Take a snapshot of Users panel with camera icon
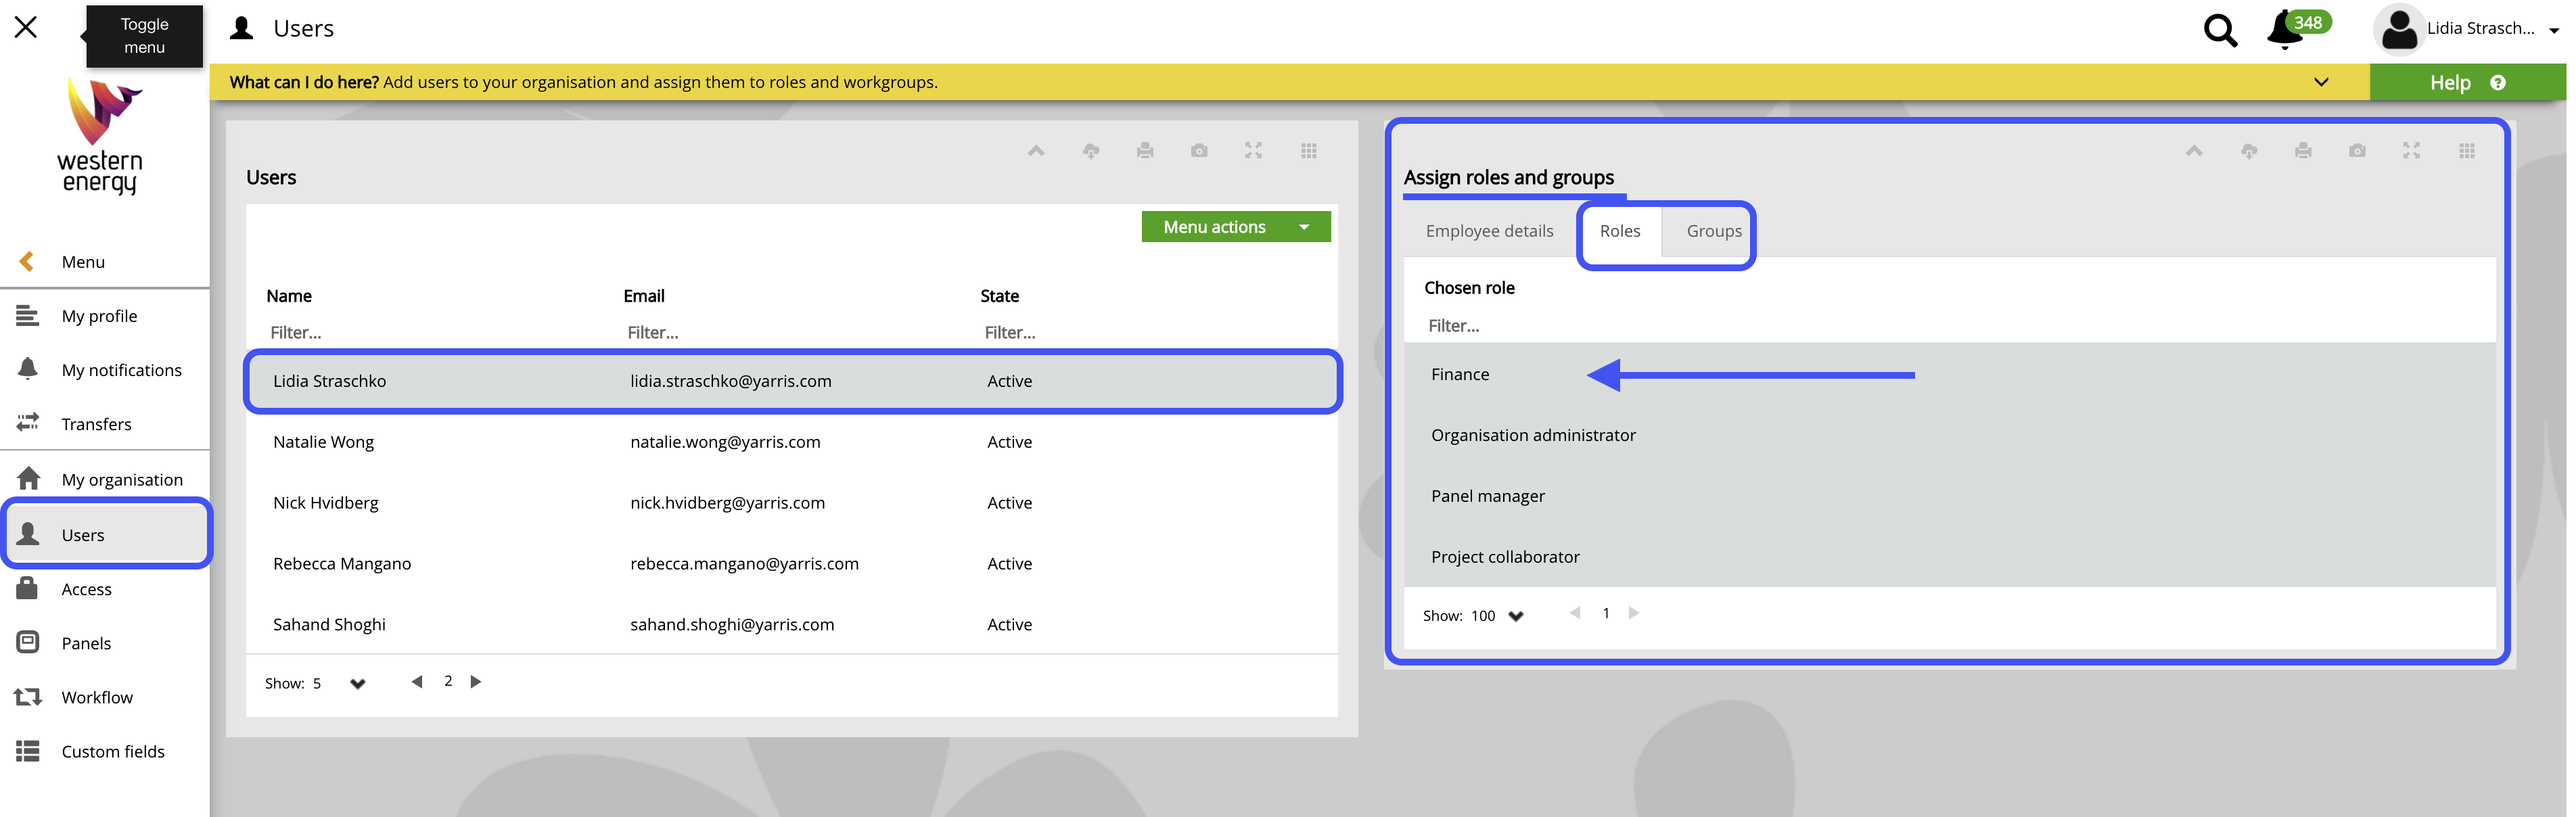This screenshot has width=2576, height=817. coord(1199,151)
